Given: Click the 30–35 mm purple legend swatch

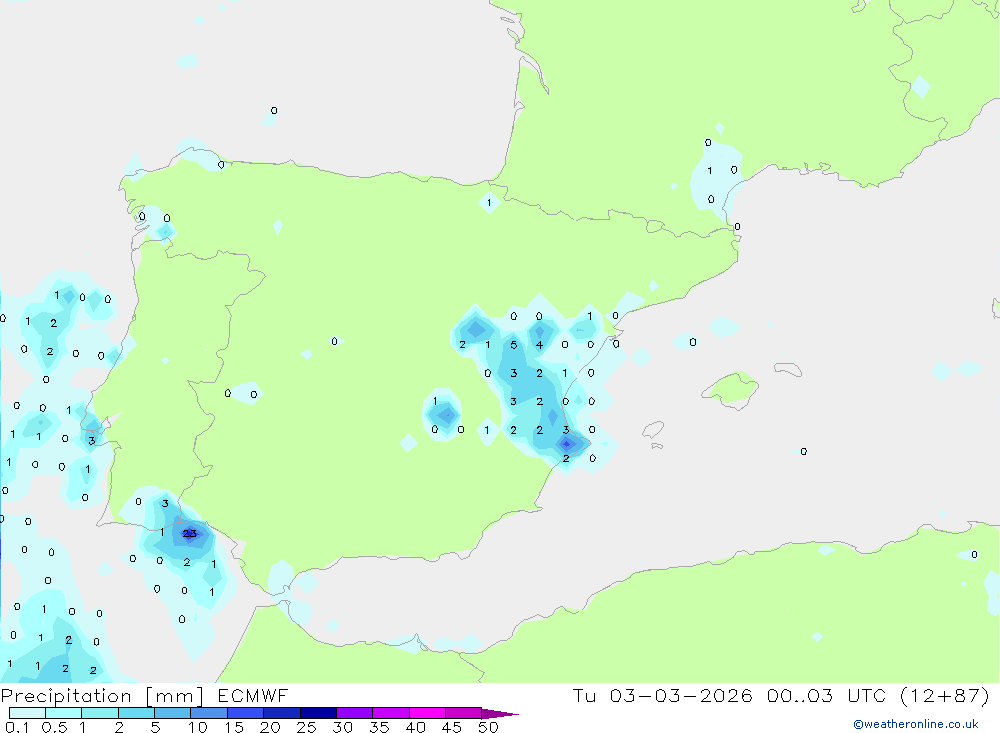Looking at the screenshot, I should coord(354,713).
